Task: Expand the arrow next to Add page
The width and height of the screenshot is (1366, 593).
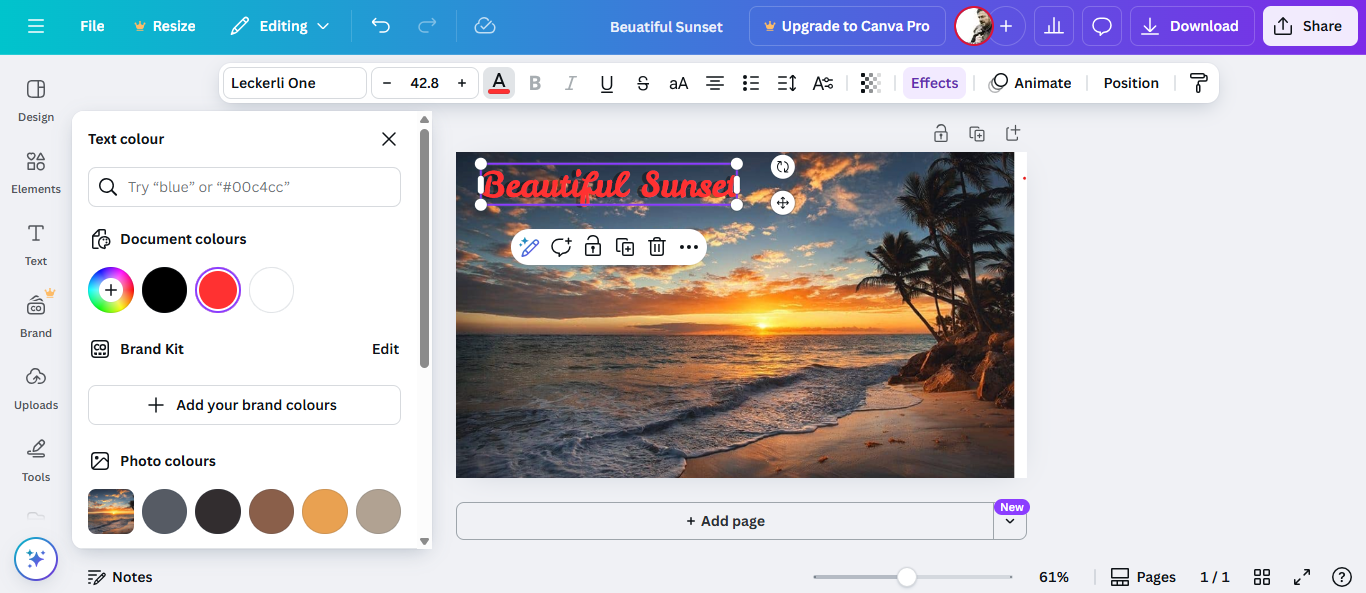Action: 1010,521
